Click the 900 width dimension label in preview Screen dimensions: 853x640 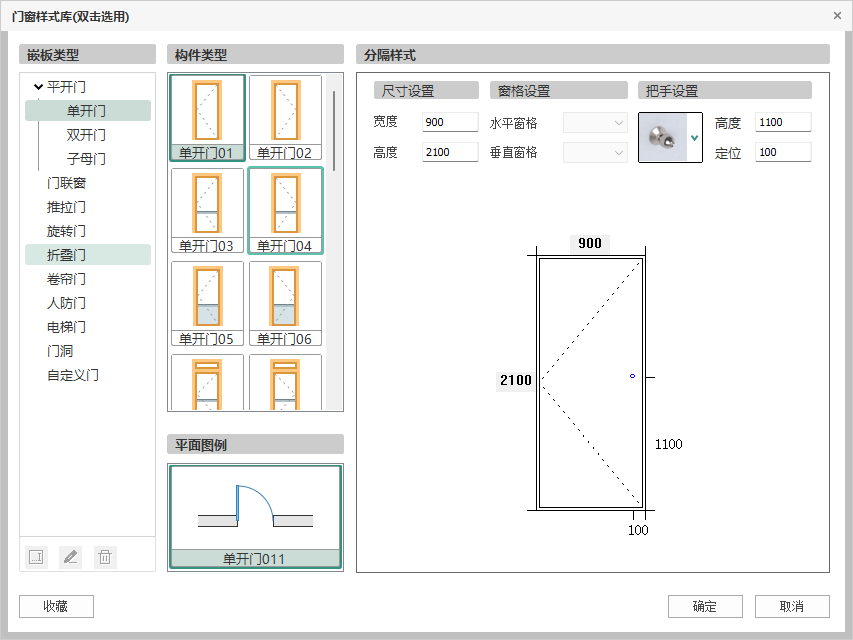pos(590,243)
